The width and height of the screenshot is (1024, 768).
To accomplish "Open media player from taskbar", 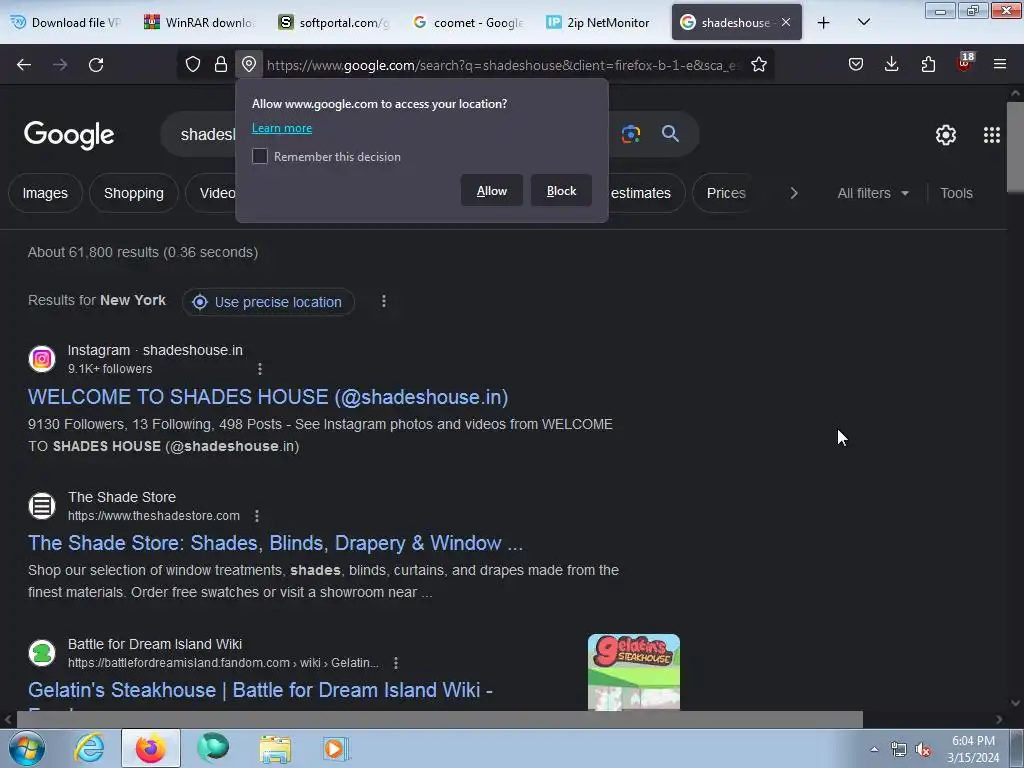I will tap(336, 748).
